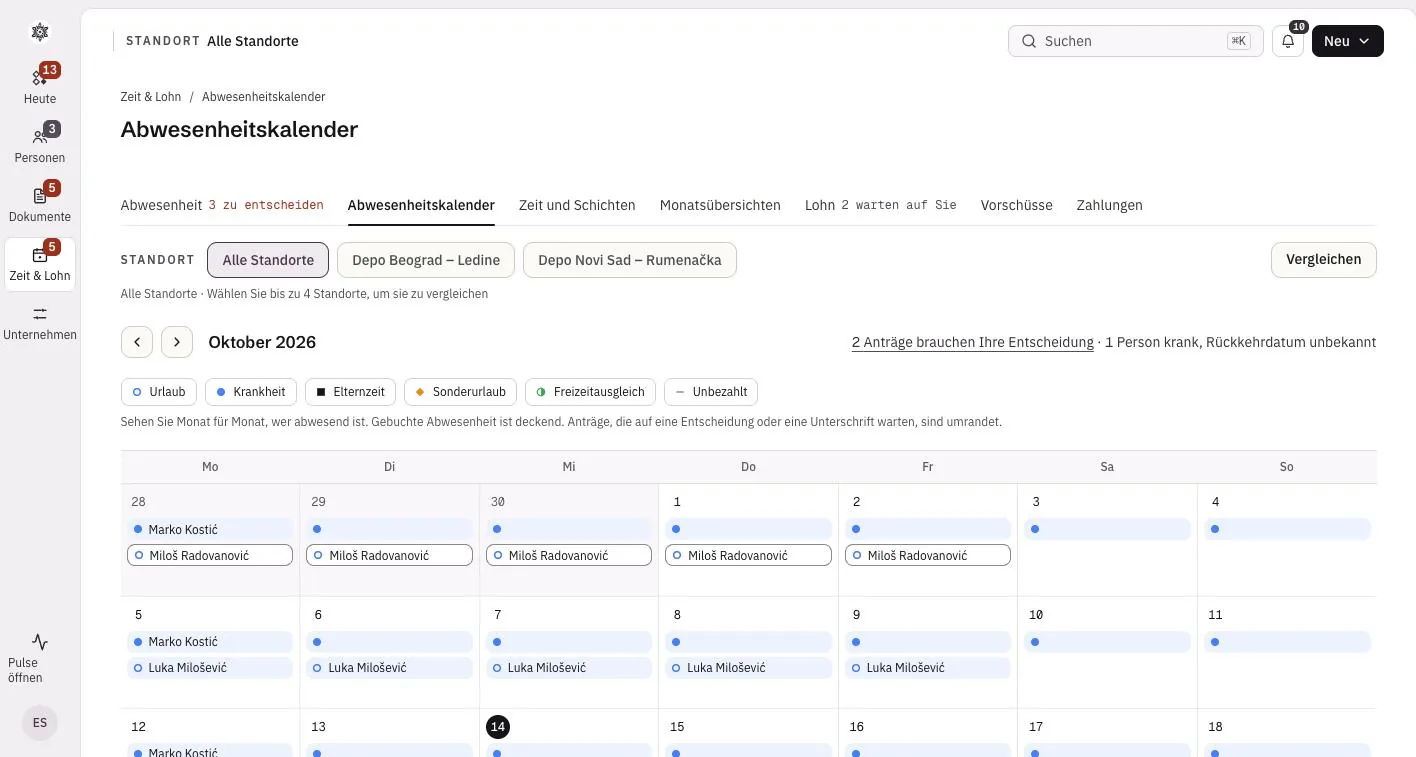Open notifications bell with 10 badge
Image resolution: width=1416 pixels, height=757 pixels.
coord(1288,41)
